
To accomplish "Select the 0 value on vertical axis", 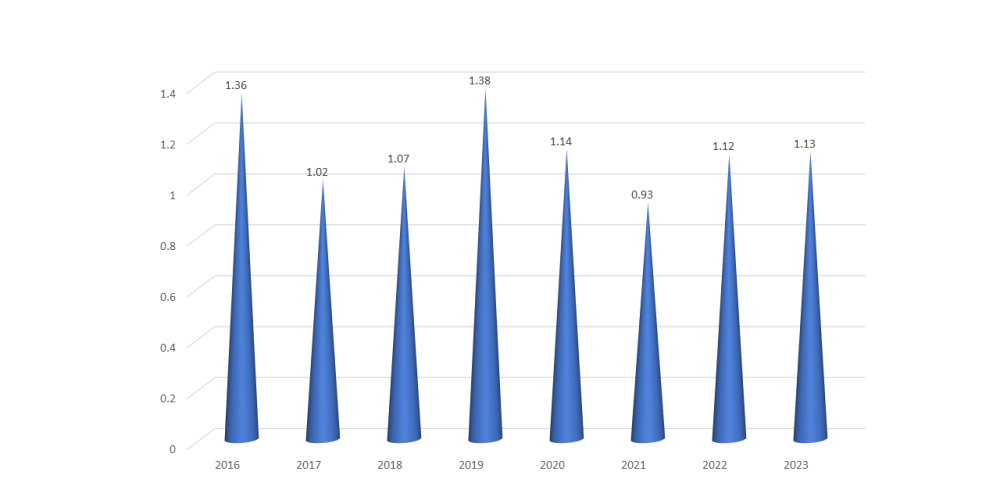I will (172, 448).
